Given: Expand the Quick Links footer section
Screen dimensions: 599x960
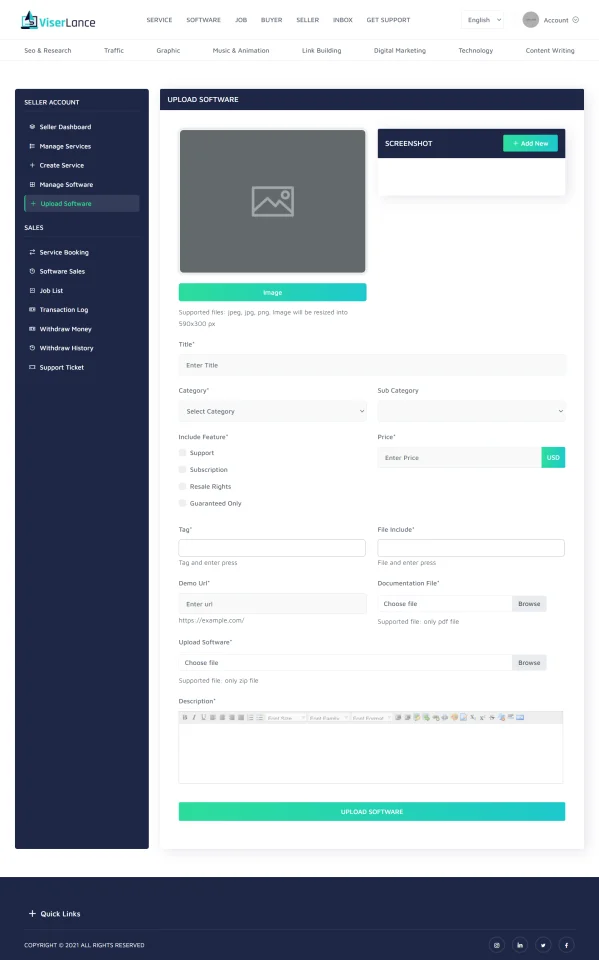Looking at the screenshot, I should (55, 913).
